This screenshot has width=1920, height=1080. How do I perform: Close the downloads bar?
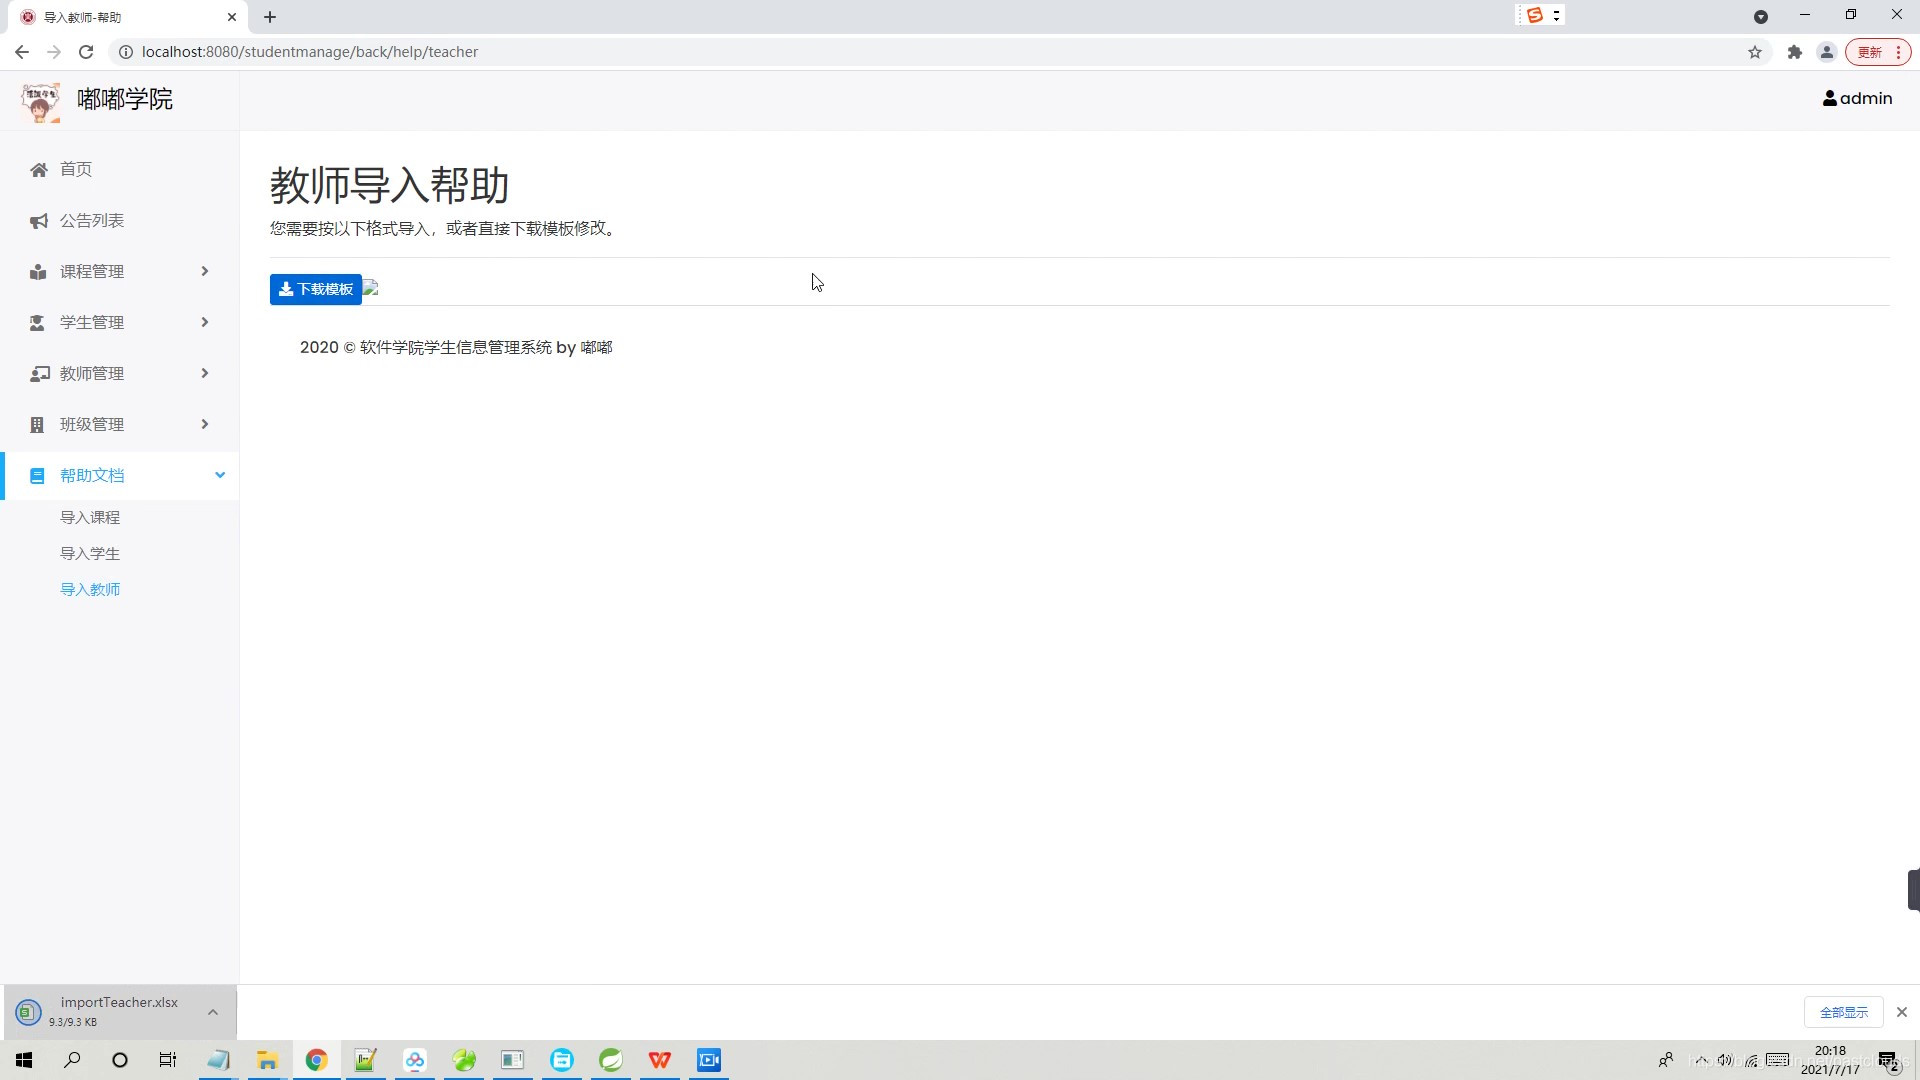tap(1902, 1013)
